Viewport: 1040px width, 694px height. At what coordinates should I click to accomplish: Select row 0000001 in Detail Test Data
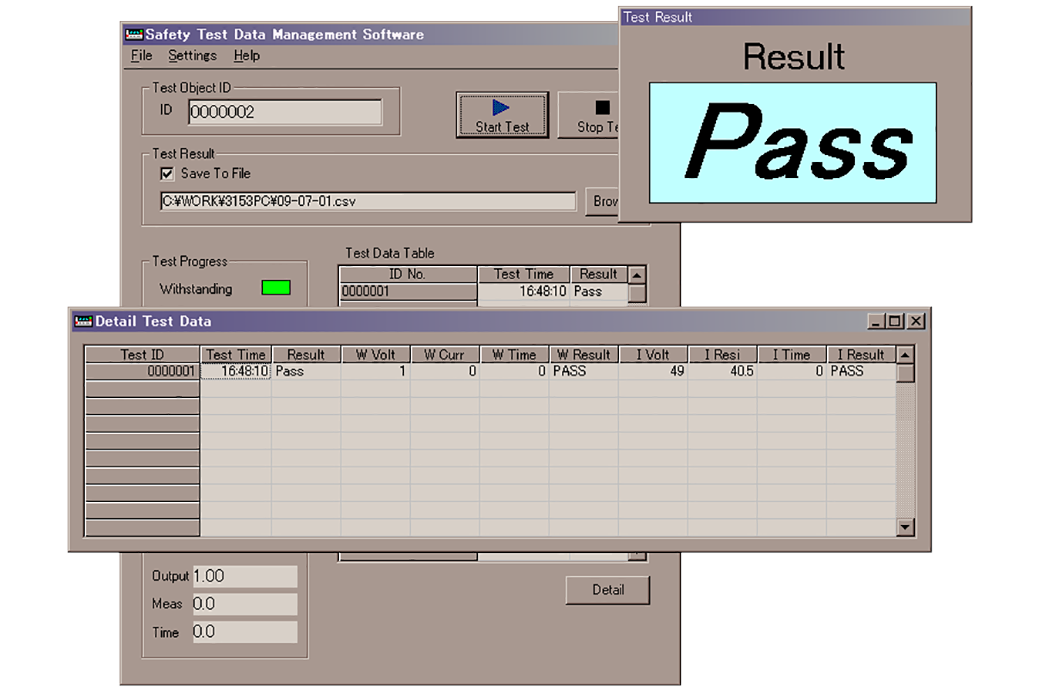142,371
